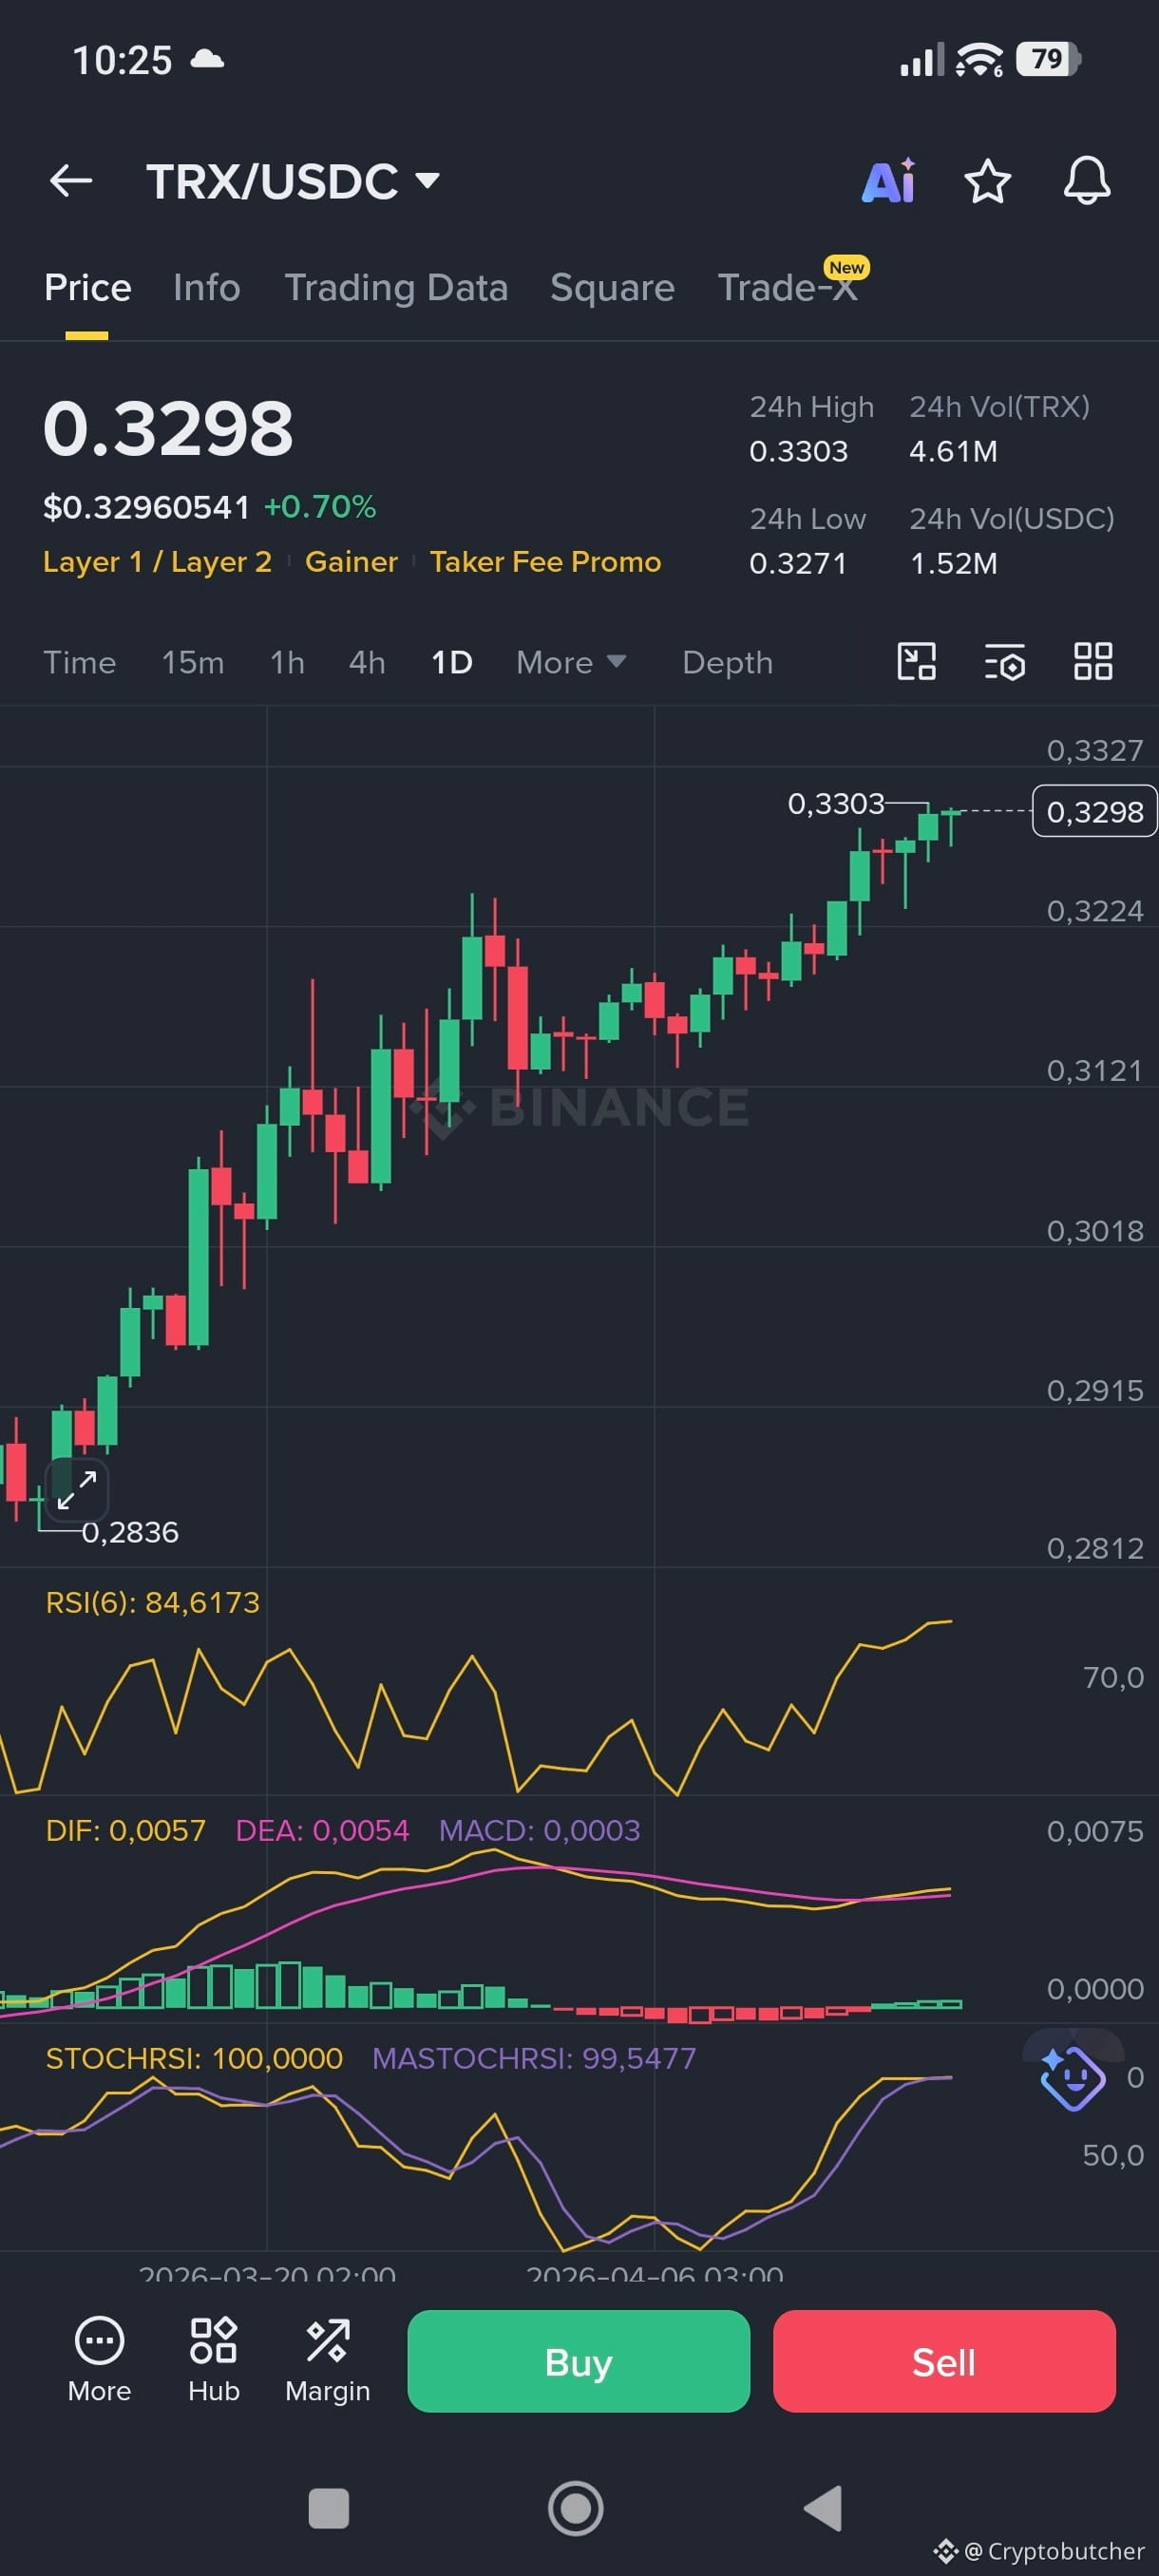Select the 1D interval
The height and width of the screenshot is (2576, 1159).
[451, 662]
